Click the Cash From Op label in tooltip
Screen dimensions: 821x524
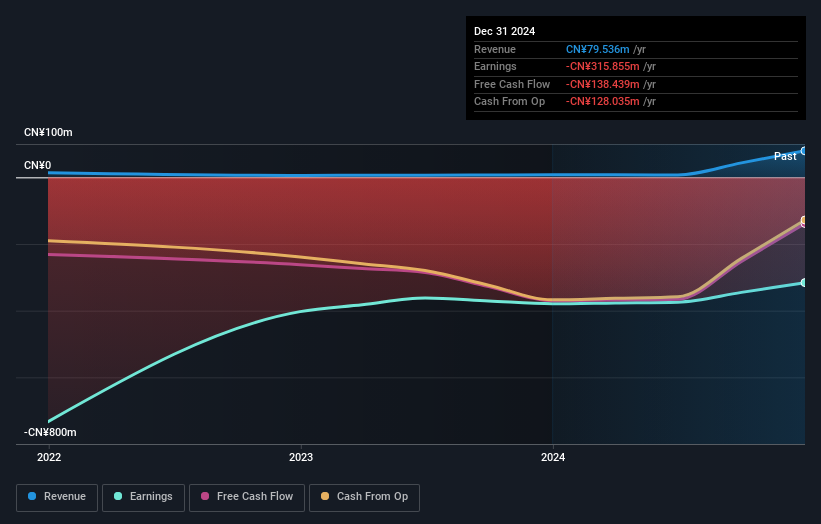(509, 102)
